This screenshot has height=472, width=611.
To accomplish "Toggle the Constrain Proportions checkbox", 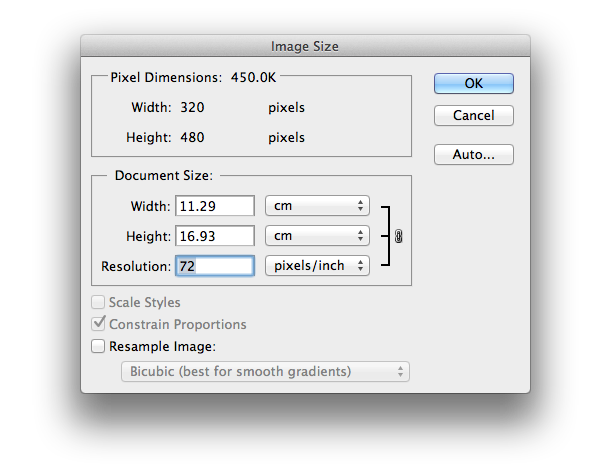I will tap(98, 324).
